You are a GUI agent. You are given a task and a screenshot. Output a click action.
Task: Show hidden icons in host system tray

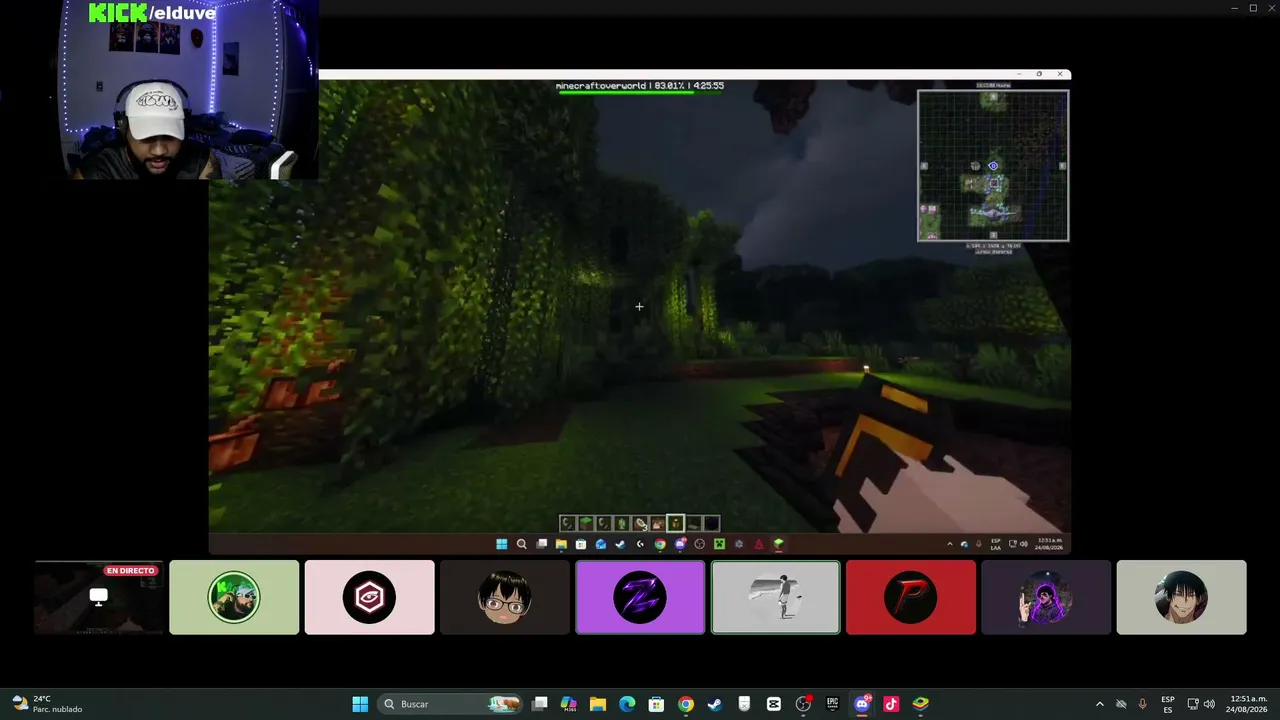[1100, 704]
